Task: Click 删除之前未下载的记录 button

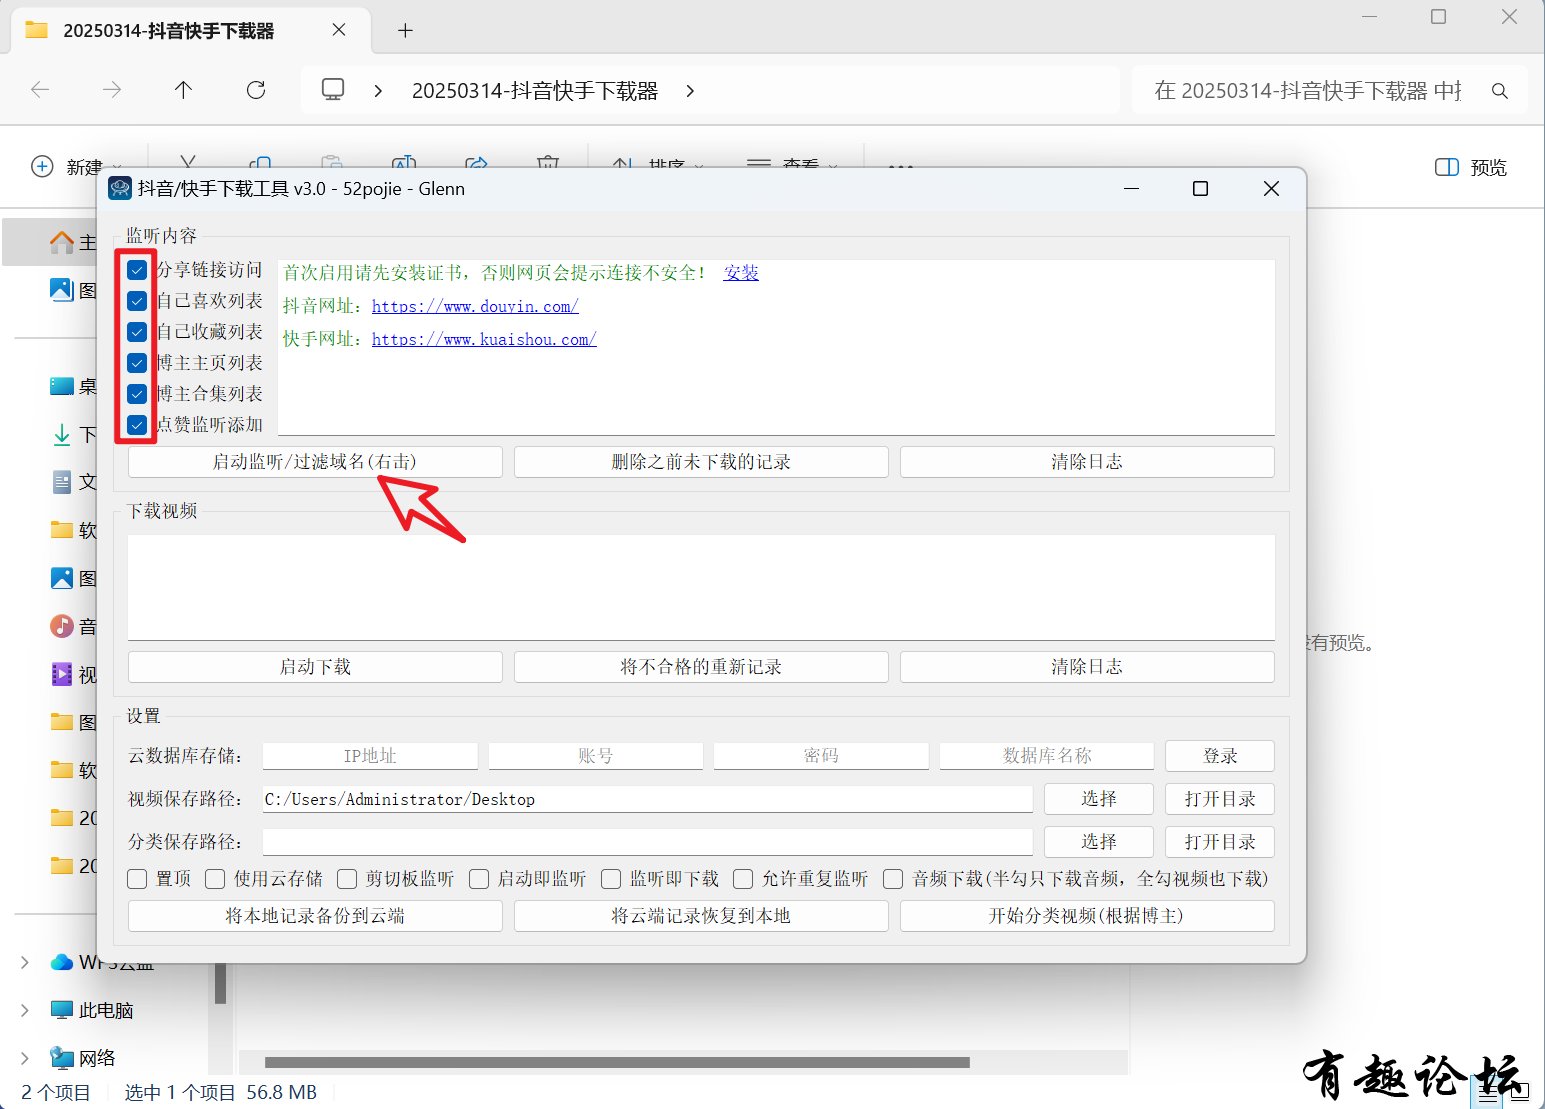Action: click(x=701, y=462)
